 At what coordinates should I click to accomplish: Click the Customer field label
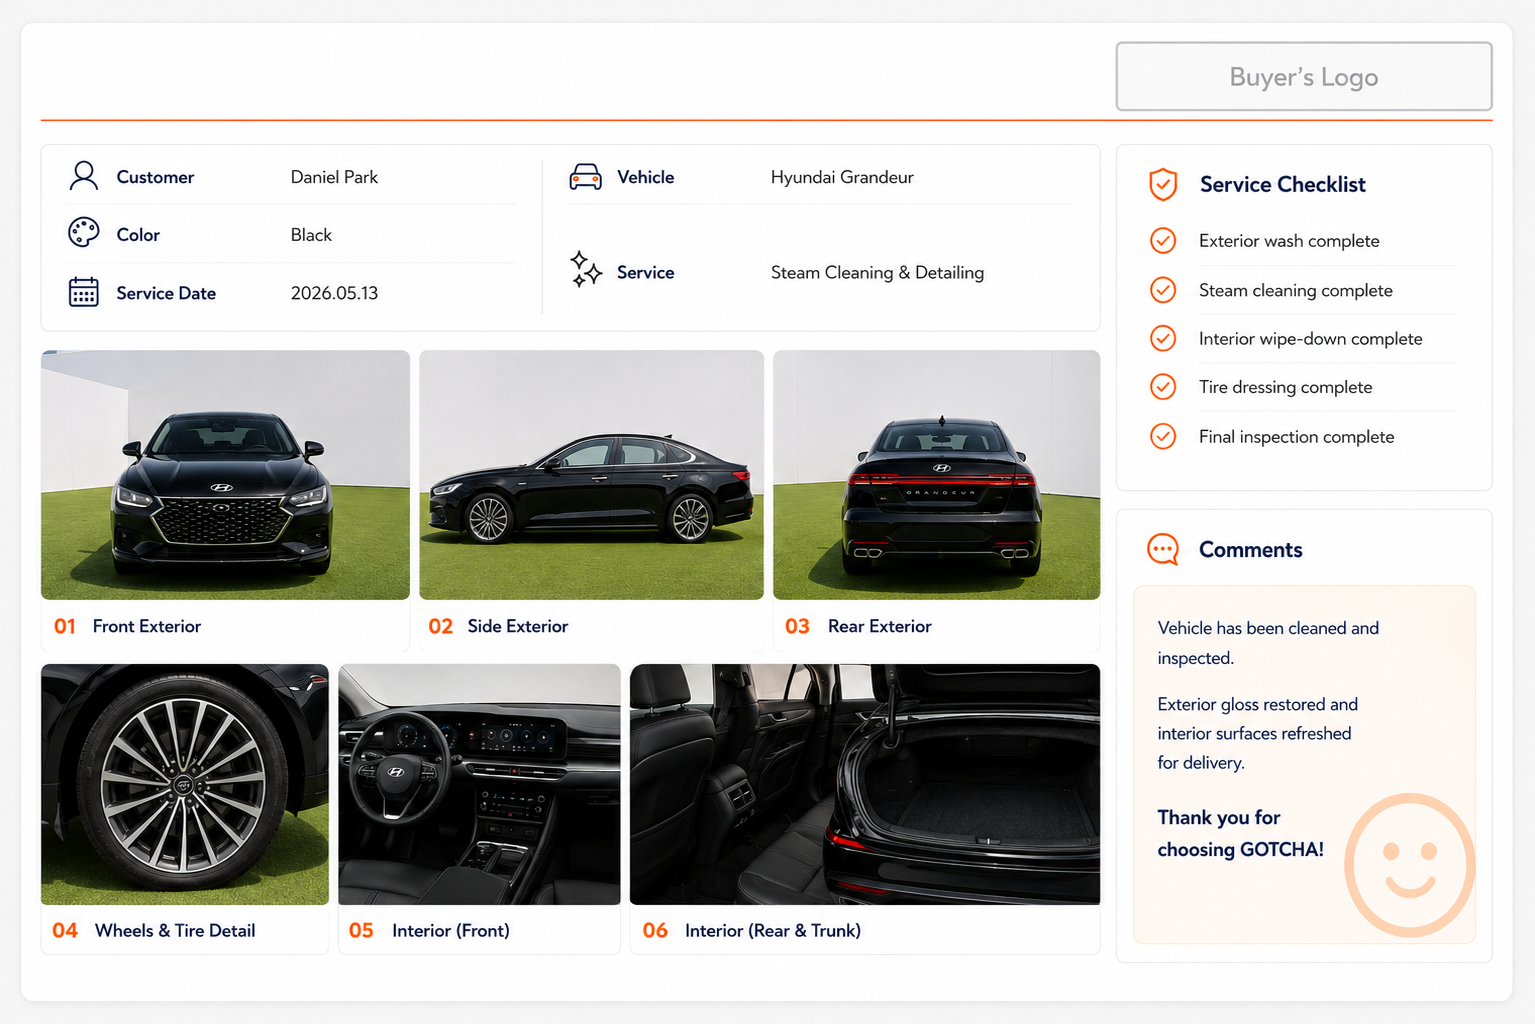point(155,177)
